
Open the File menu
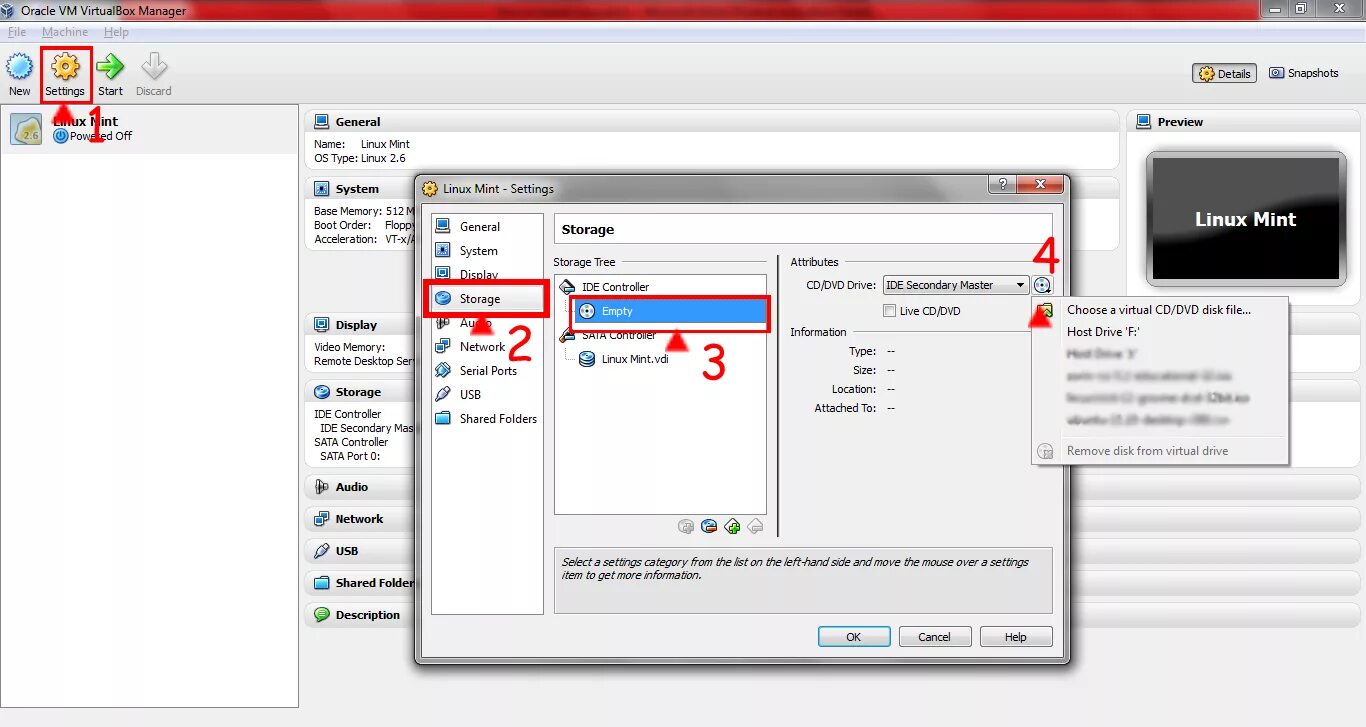point(17,32)
